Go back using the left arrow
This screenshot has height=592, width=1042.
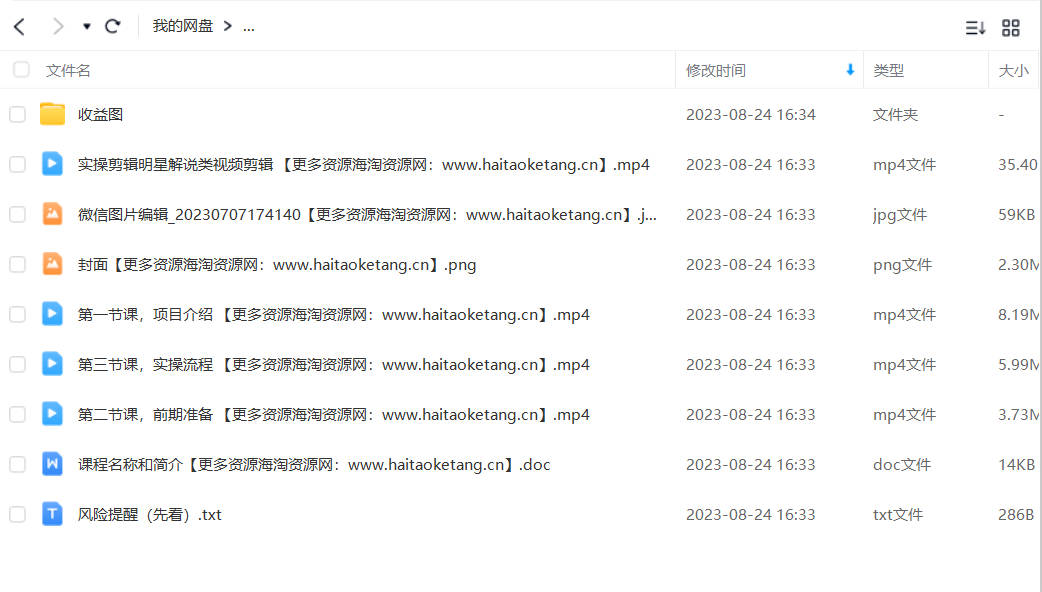tap(19, 27)
